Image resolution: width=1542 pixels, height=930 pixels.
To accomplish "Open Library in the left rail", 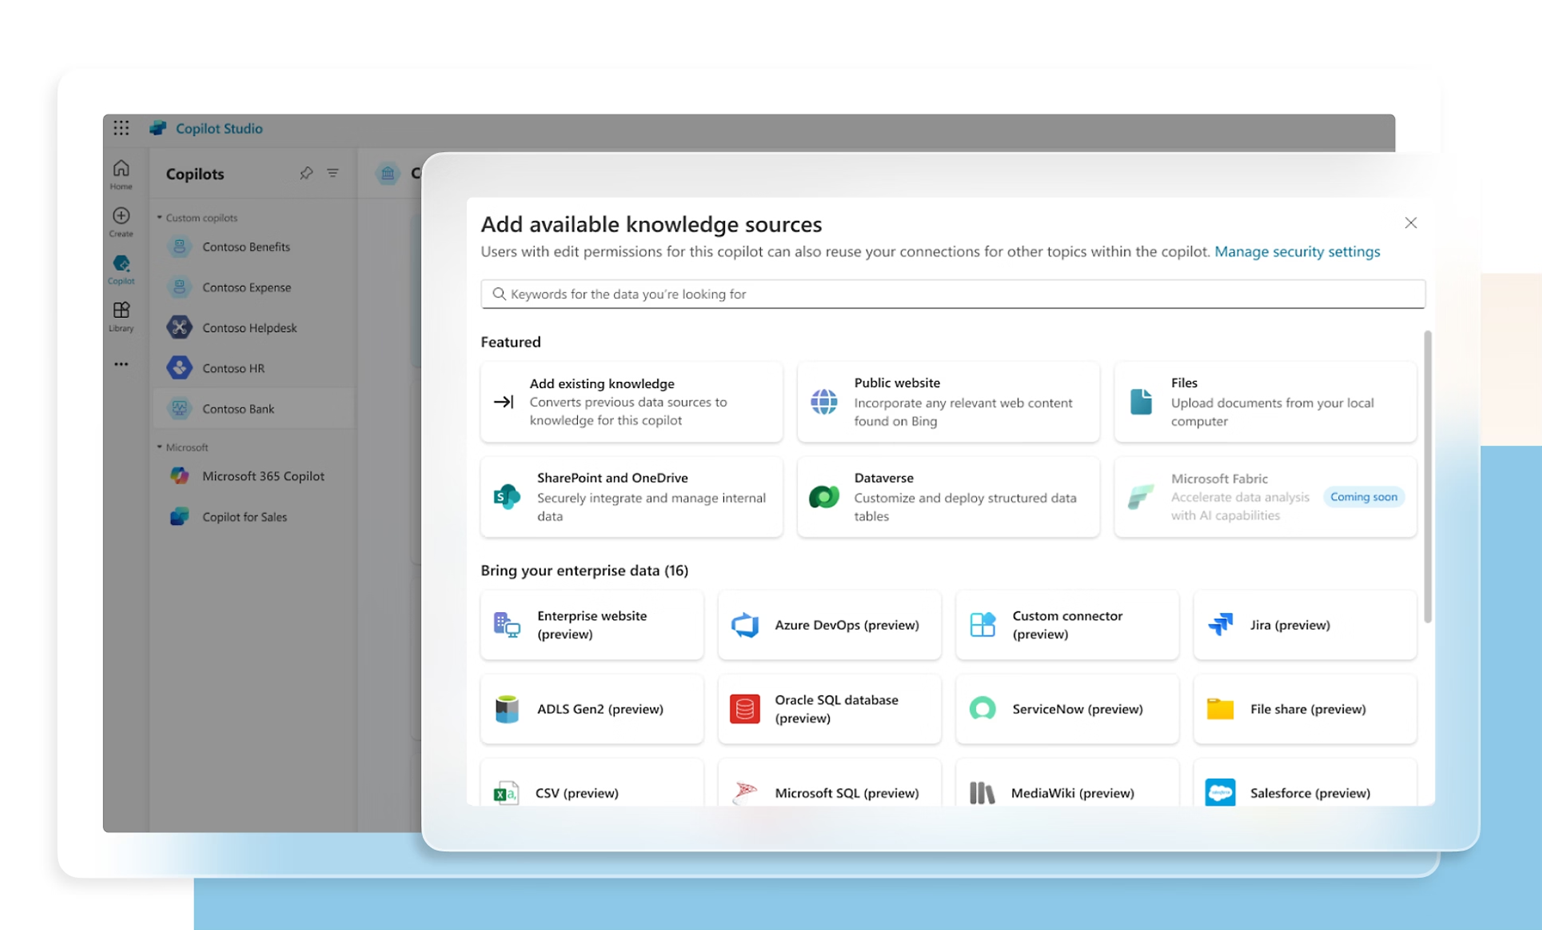I will coord(121,316).
